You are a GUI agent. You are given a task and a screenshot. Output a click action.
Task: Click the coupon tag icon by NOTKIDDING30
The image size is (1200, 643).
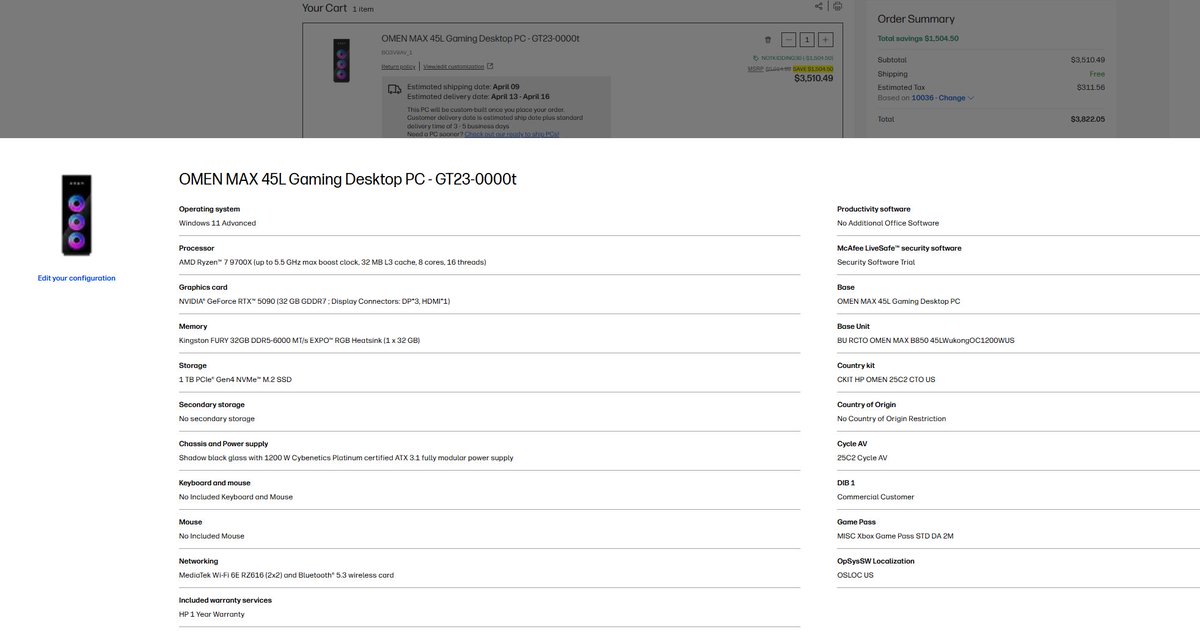(756, 58)
